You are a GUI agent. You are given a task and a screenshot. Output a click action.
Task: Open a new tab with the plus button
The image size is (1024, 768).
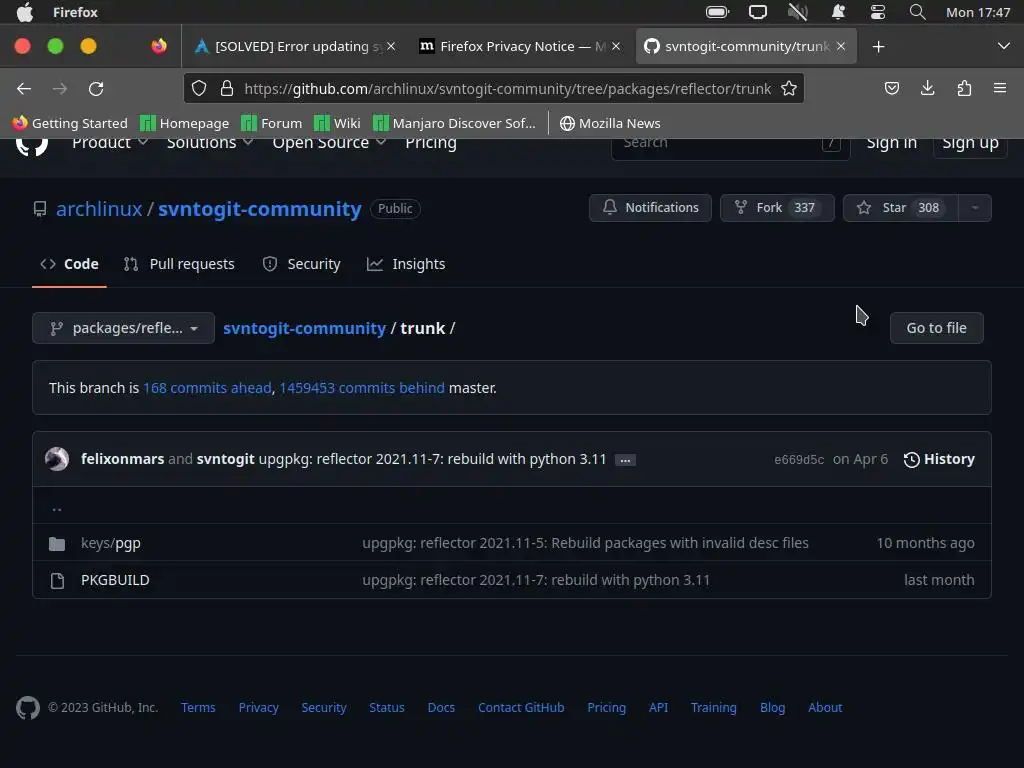tap(878, 46)
